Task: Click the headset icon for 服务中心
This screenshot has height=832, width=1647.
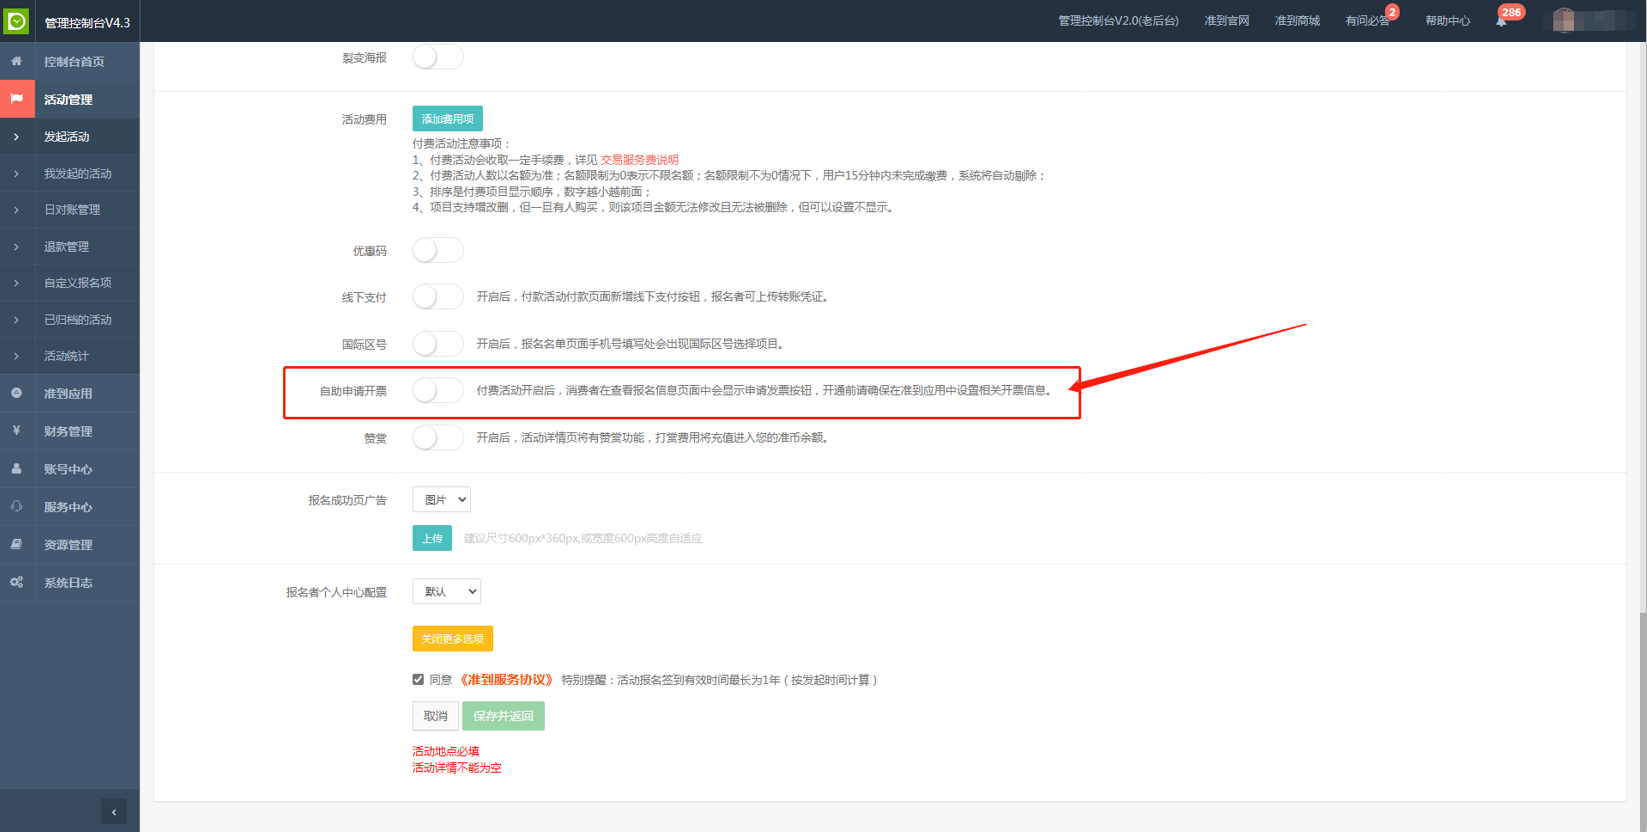Action: pos(17,507)
